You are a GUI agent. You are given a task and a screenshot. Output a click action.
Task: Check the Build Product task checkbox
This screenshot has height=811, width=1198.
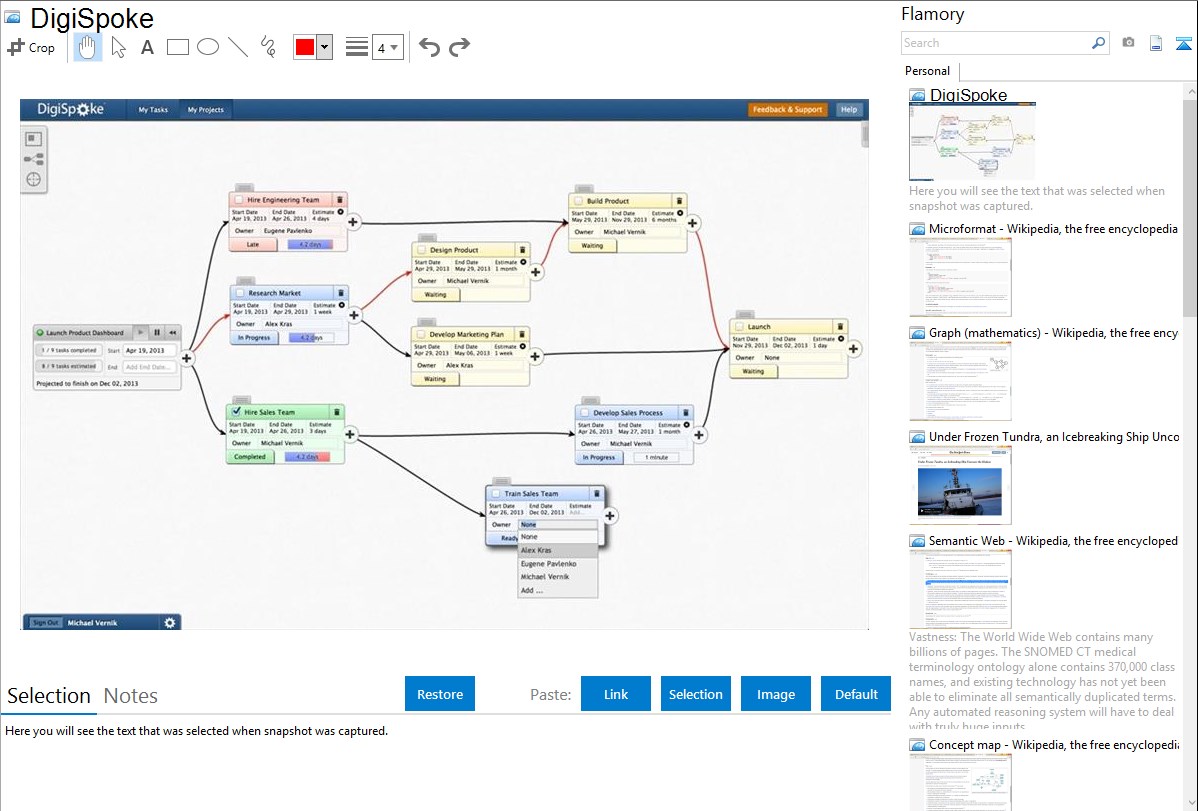pyautogui.click(x=578, y=201)
